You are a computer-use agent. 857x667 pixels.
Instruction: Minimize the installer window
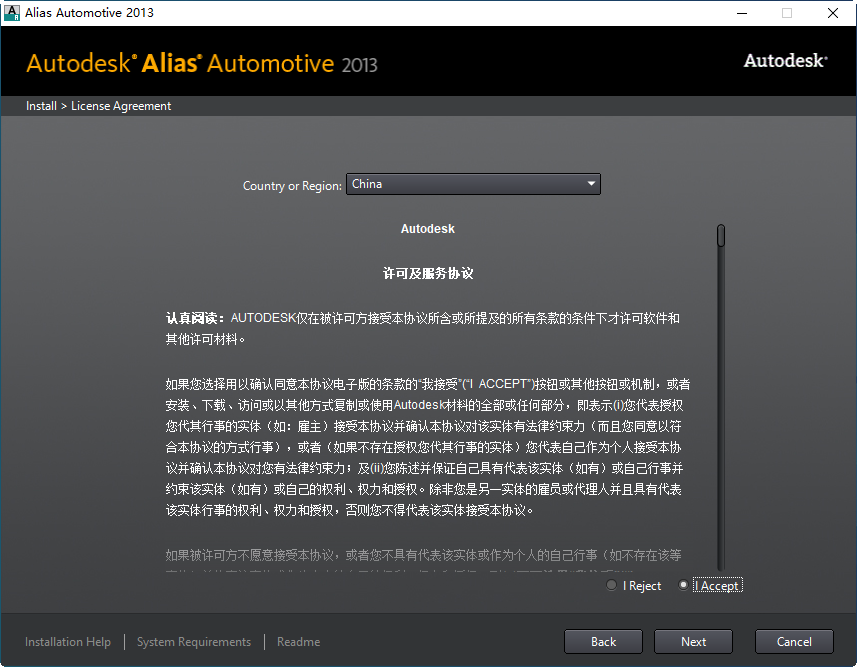pyautogui.click(x=742, y=13)
